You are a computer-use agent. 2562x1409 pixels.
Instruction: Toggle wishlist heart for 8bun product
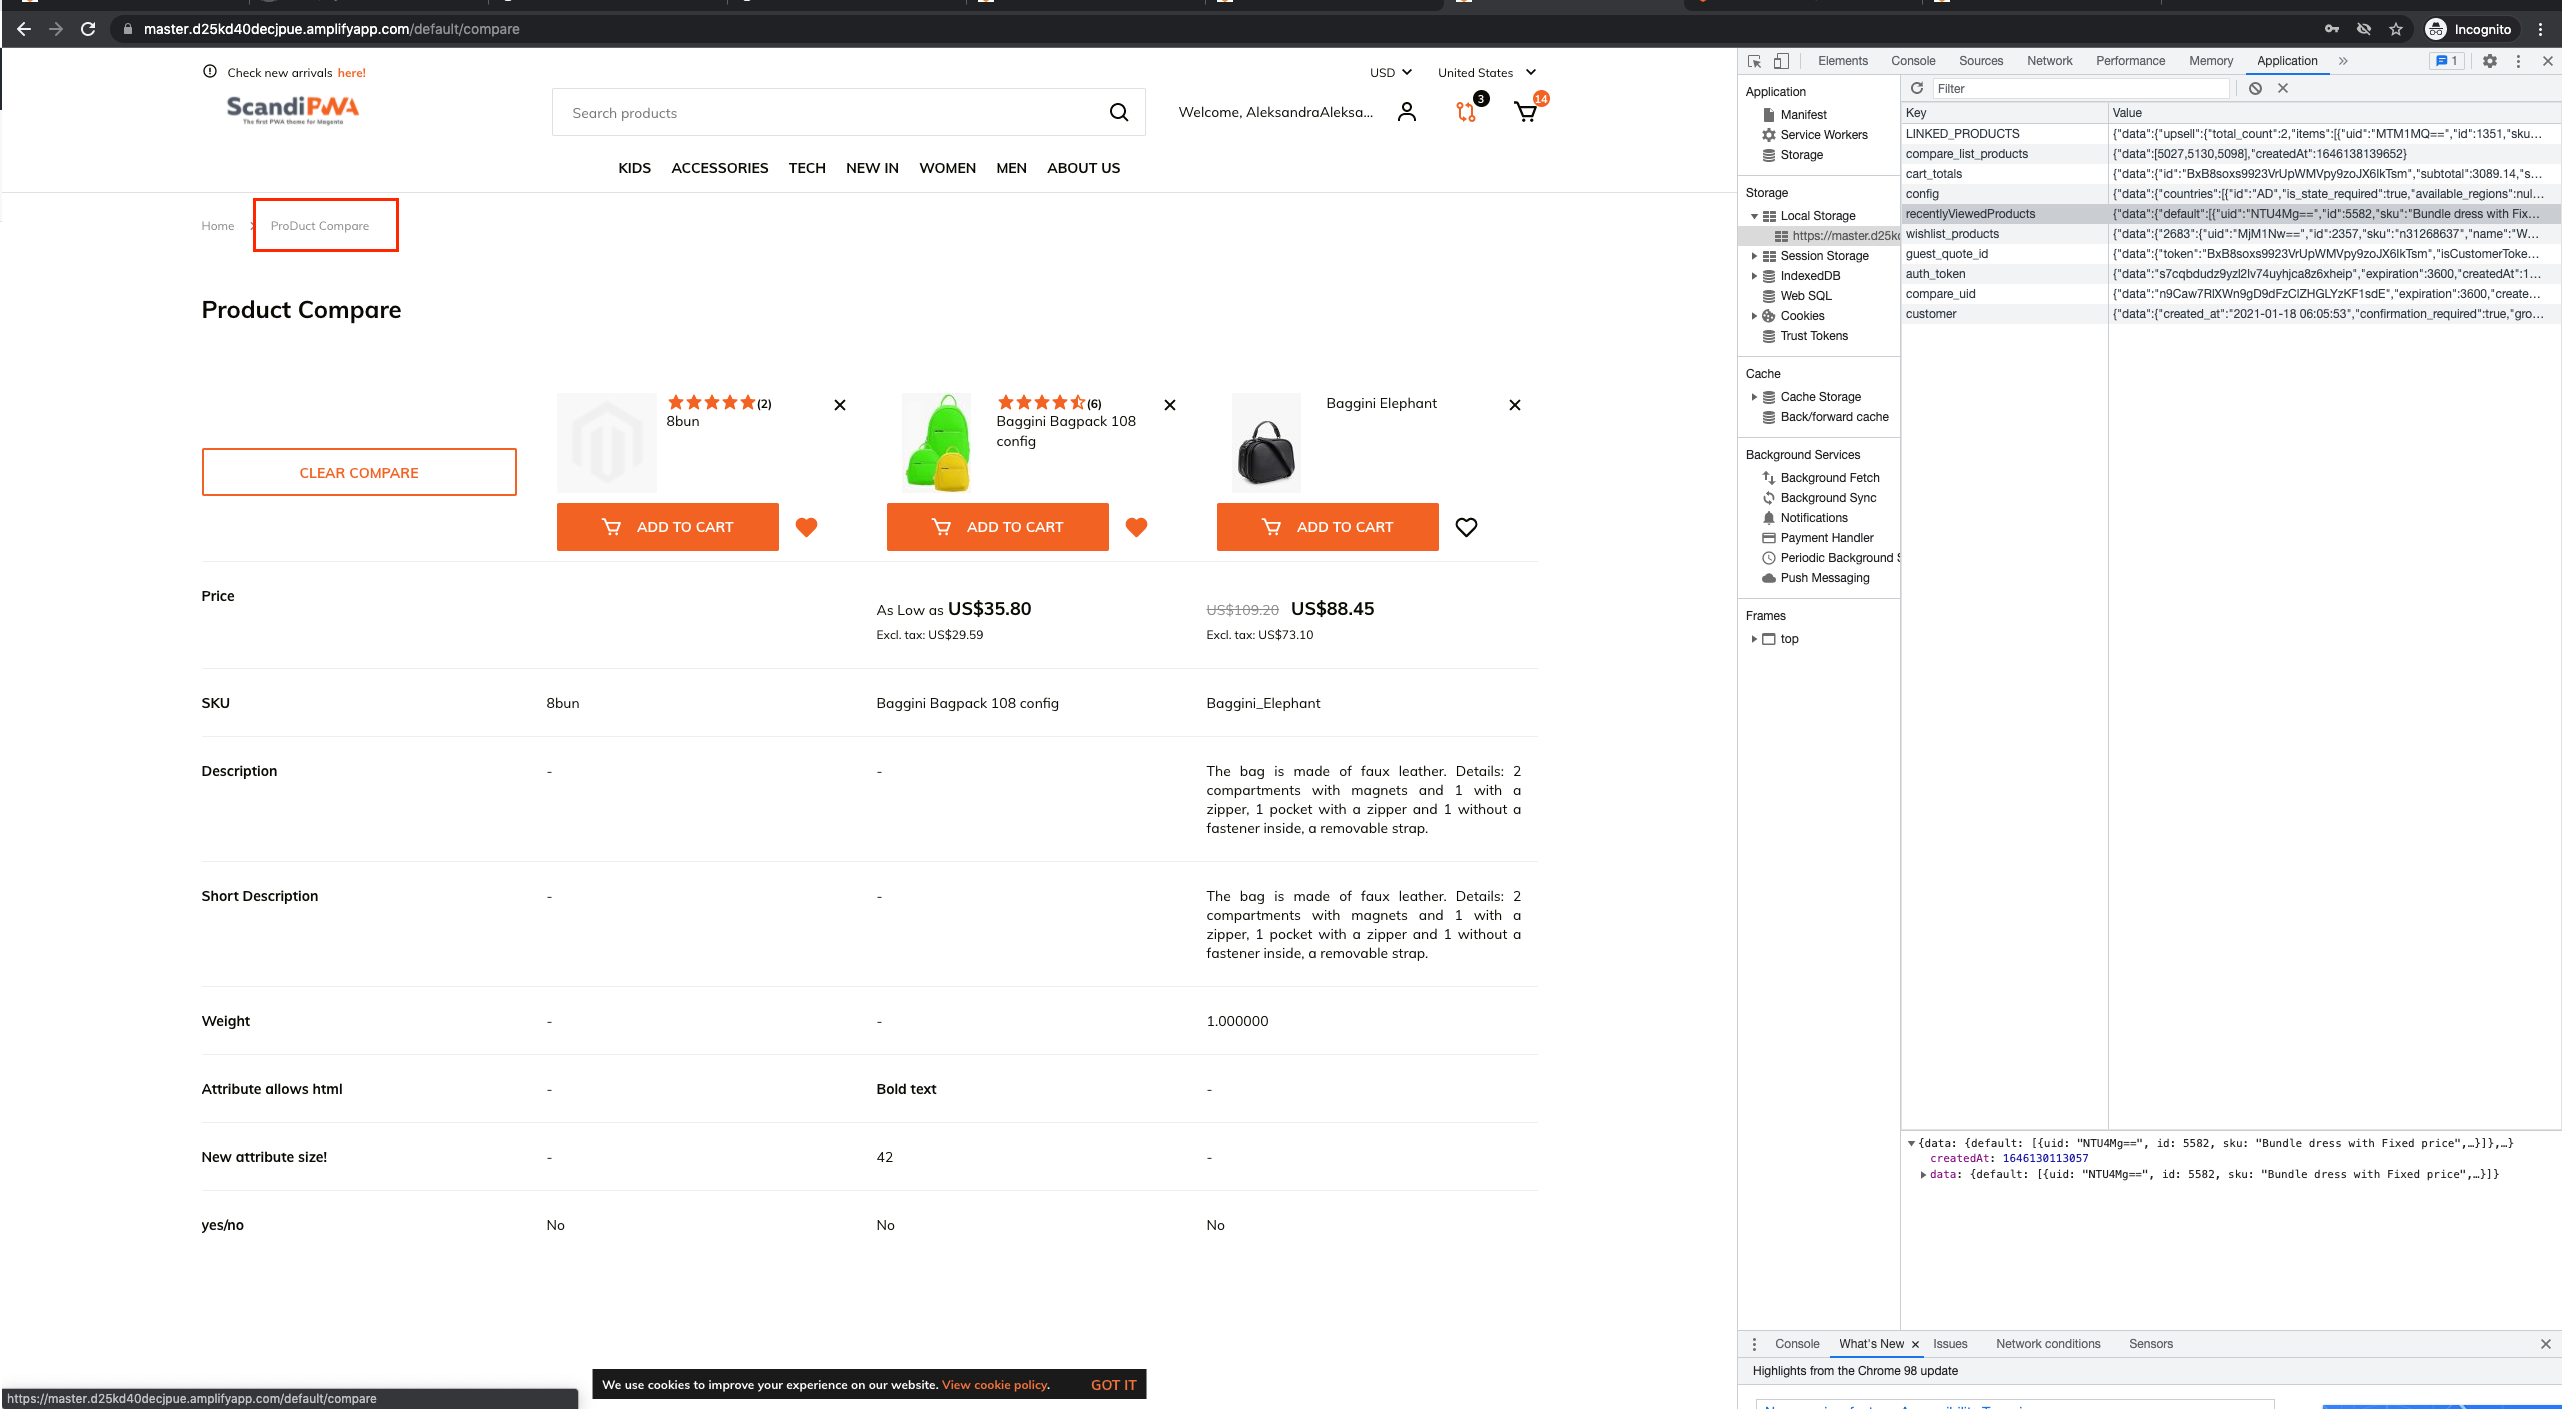pyautogui.click(x=806, y=527)
